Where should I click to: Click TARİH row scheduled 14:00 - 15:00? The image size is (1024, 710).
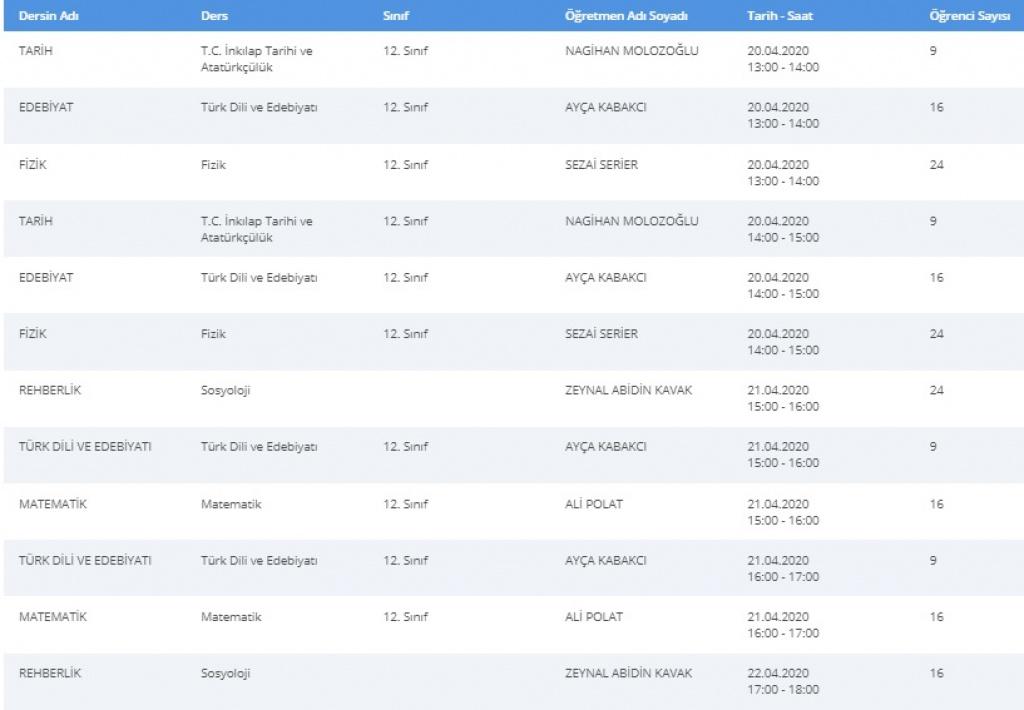pos(512,229)
